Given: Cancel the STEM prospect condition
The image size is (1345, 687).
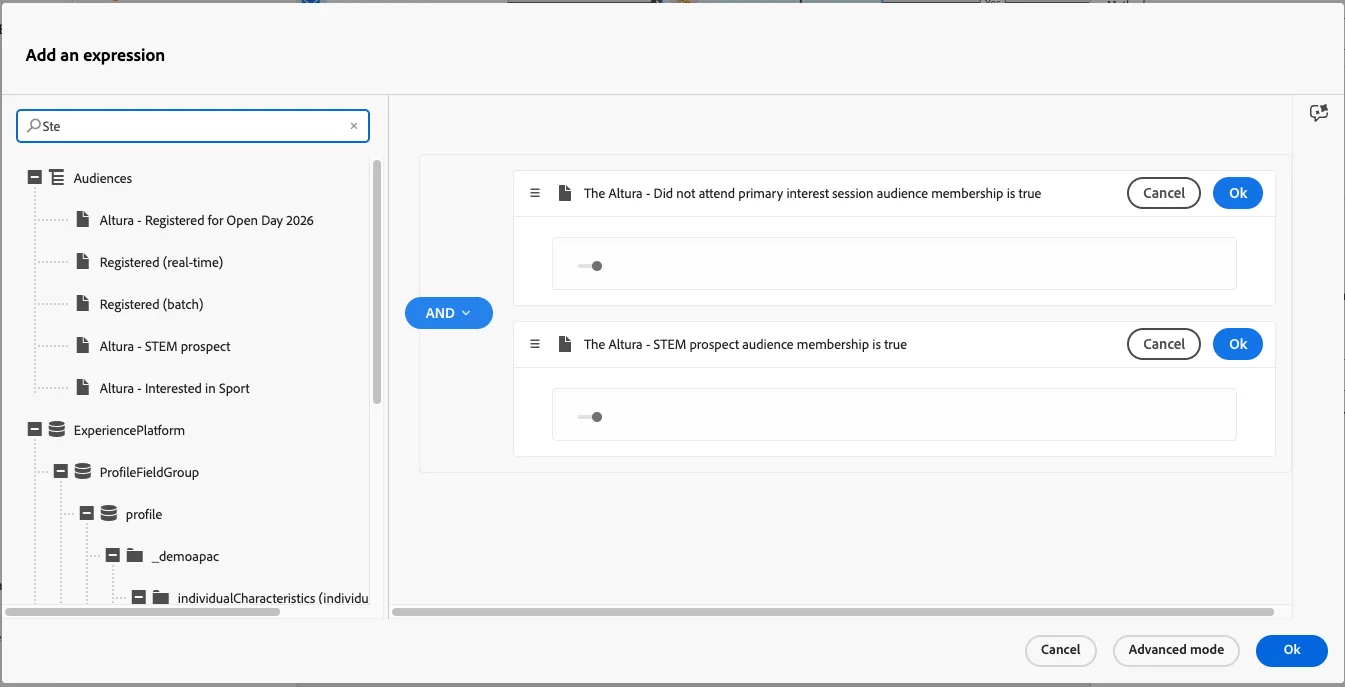Looking at the screenshot, I should click(x=1164, y=344).
